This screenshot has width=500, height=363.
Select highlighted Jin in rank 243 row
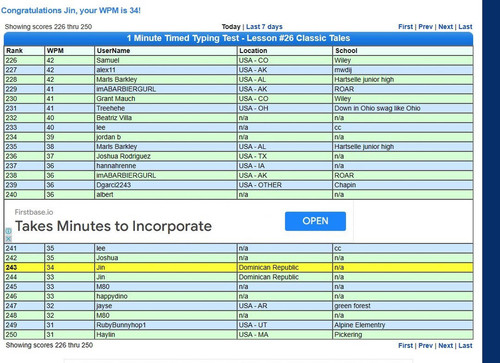pyautogui.click(x=101, y=268)
